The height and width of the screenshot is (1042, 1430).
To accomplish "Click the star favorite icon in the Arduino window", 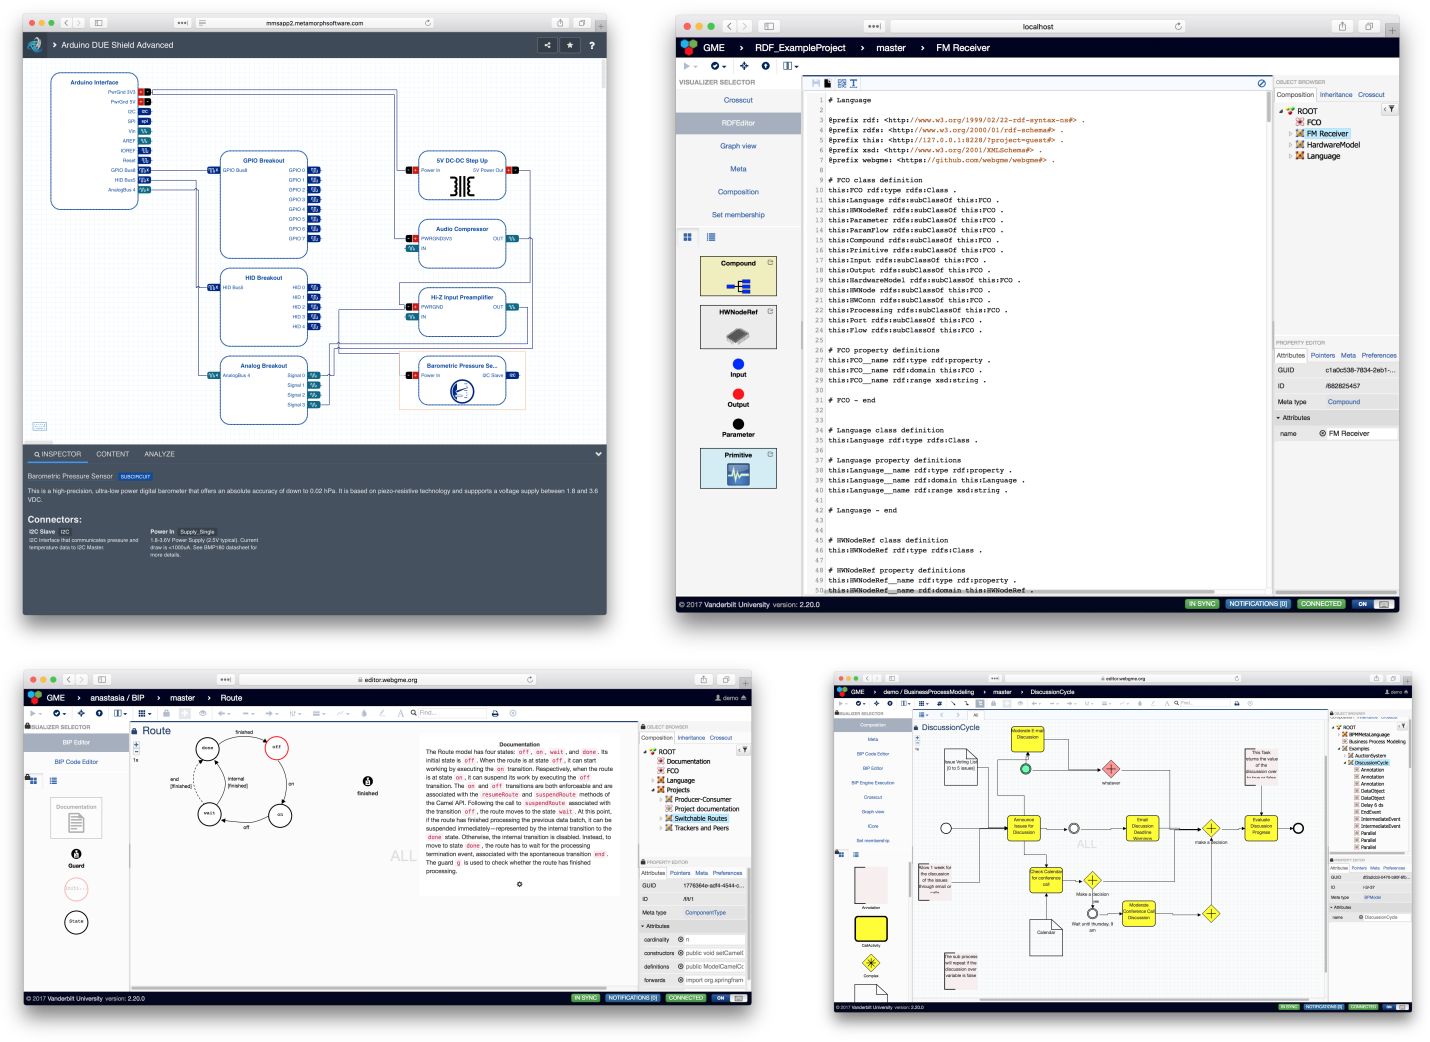I will pos(570,45).
